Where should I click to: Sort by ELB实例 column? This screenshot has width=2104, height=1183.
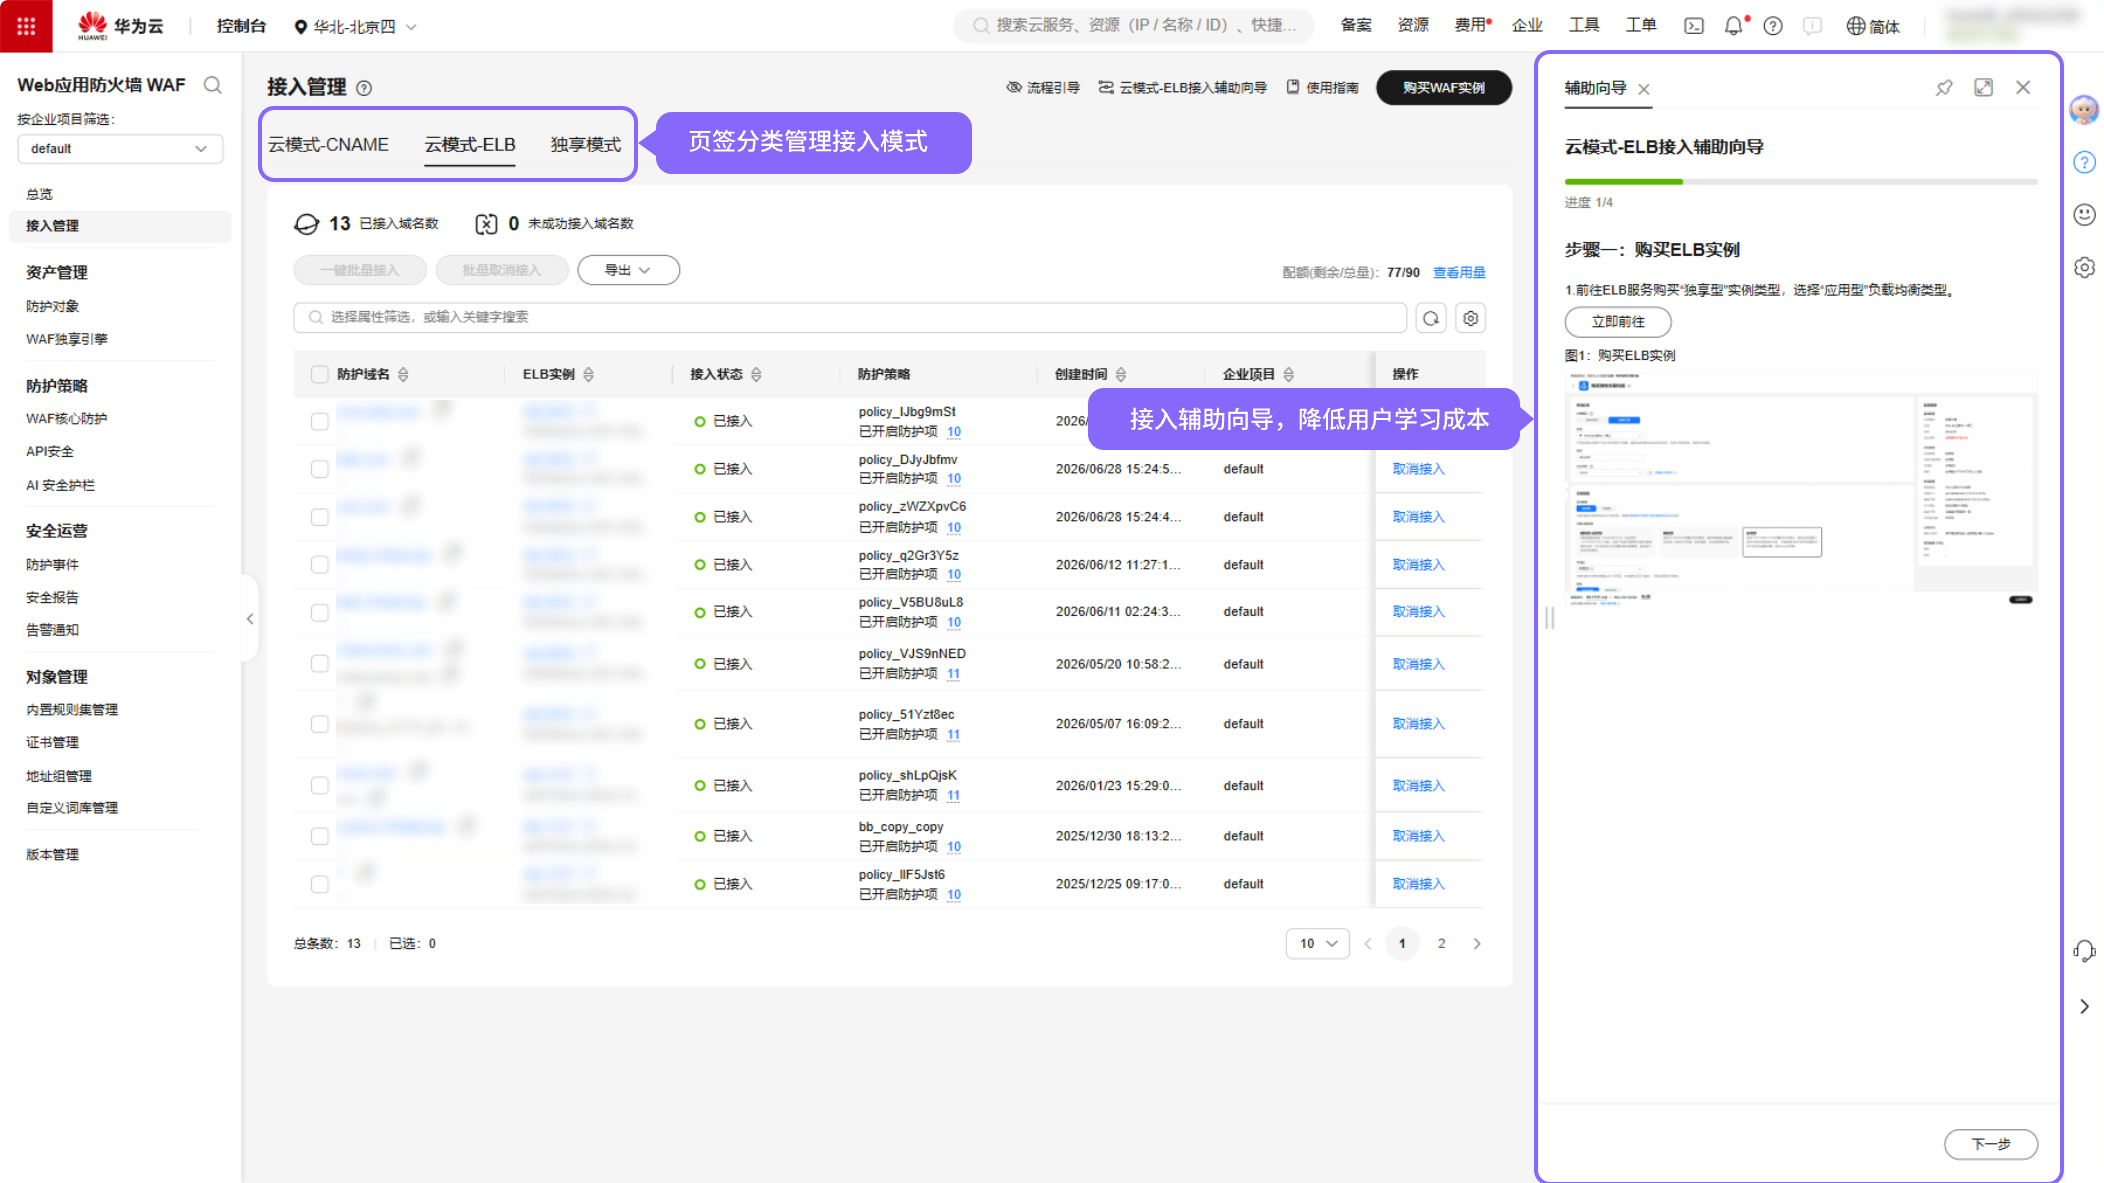(x=589, y=374)
